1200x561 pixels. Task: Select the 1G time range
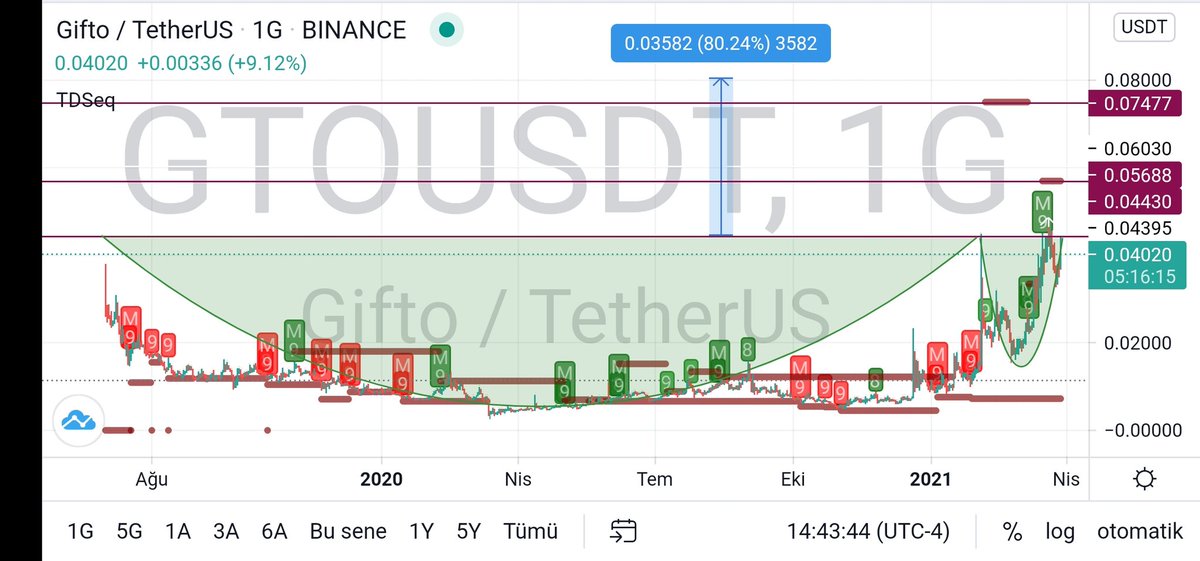tap(80, 531)
